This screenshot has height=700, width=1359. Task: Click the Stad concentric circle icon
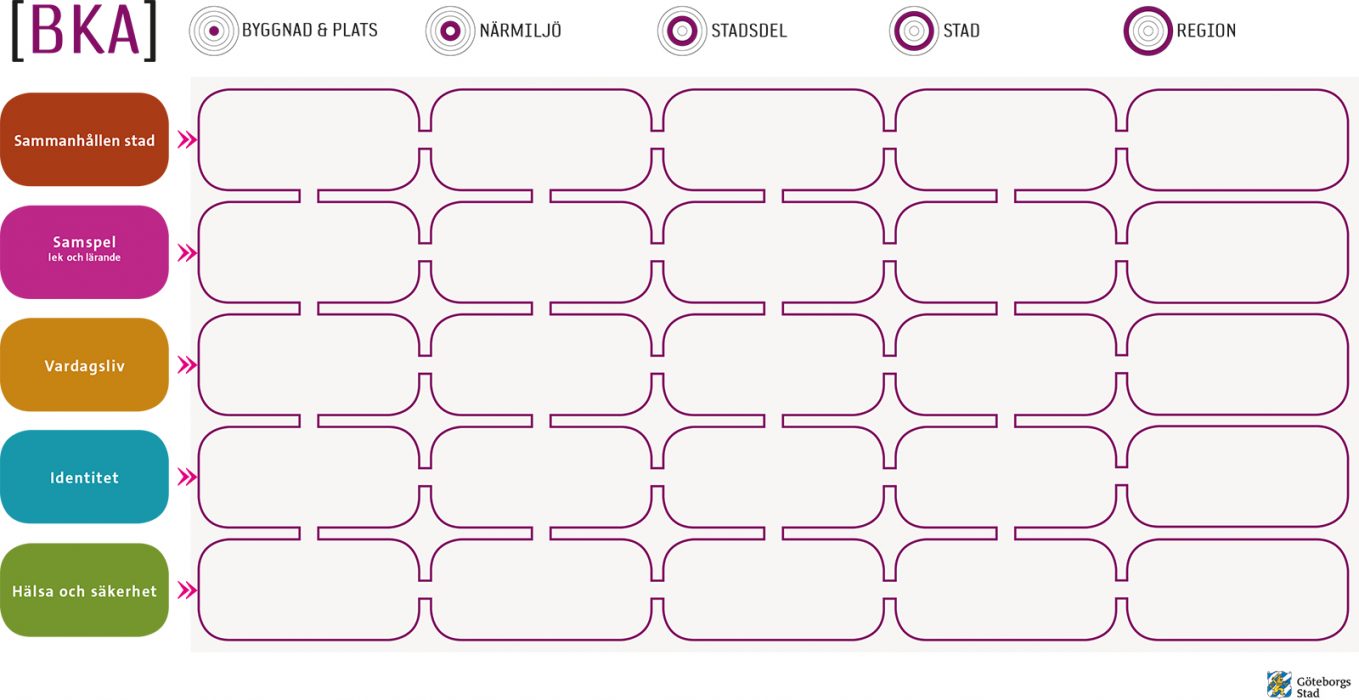pos(914,31)
